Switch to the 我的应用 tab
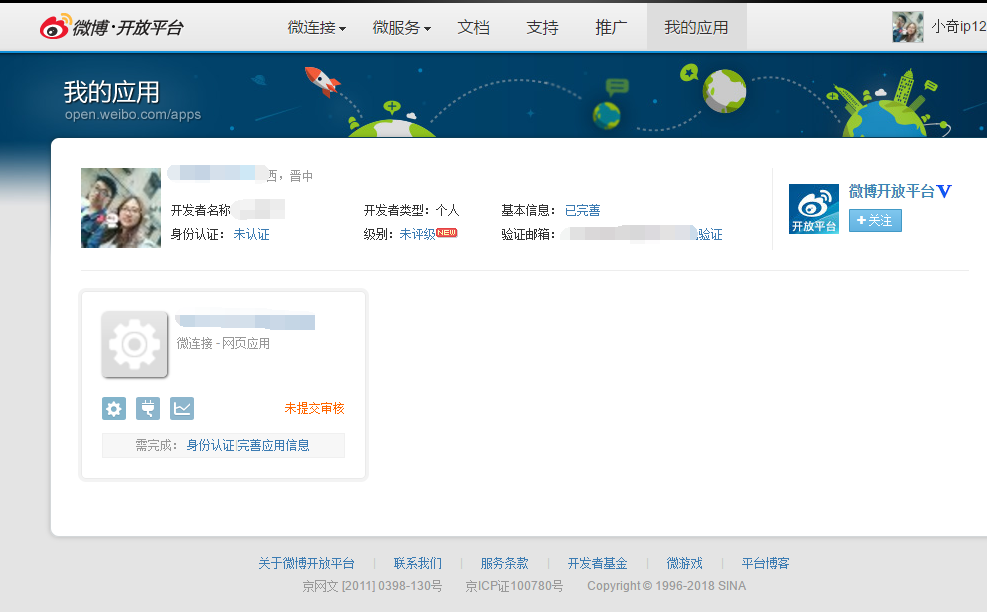 click(696, 28)
